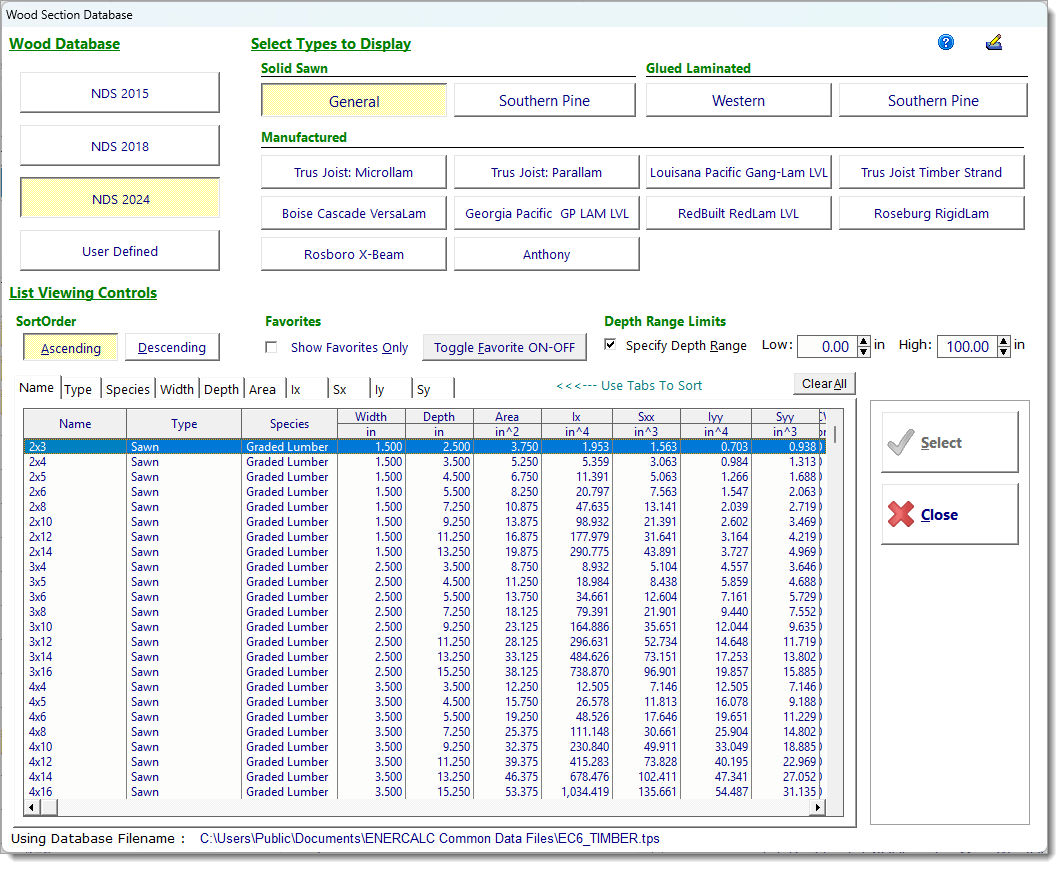This screenshot has height=869, width=1063.
Task: Display Anthony manufactured sections
Action: point(546,254)
